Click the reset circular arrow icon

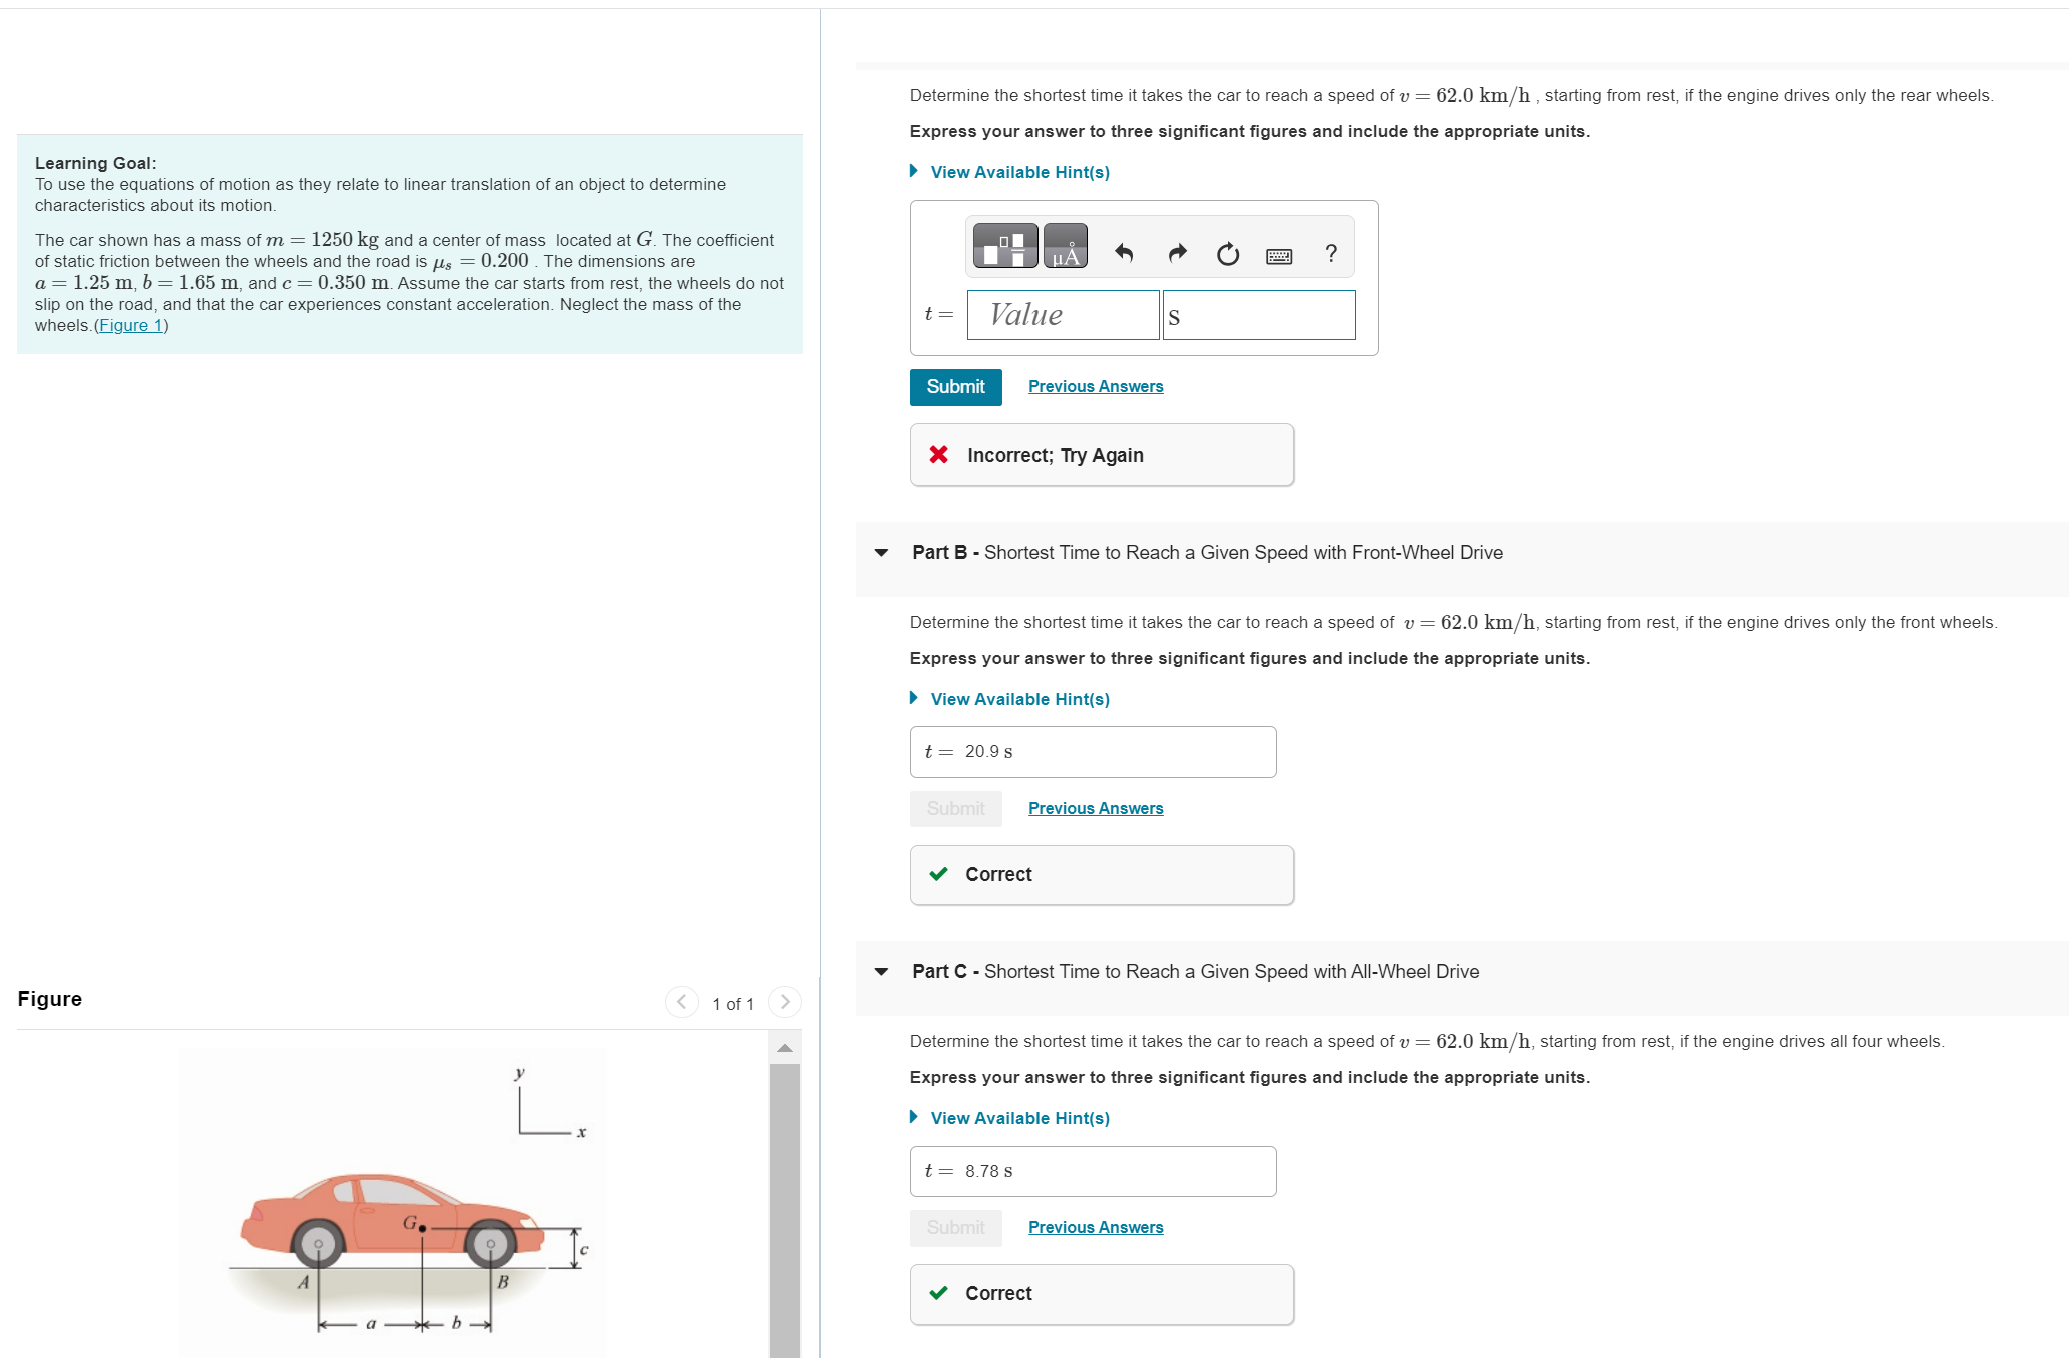1228,254
